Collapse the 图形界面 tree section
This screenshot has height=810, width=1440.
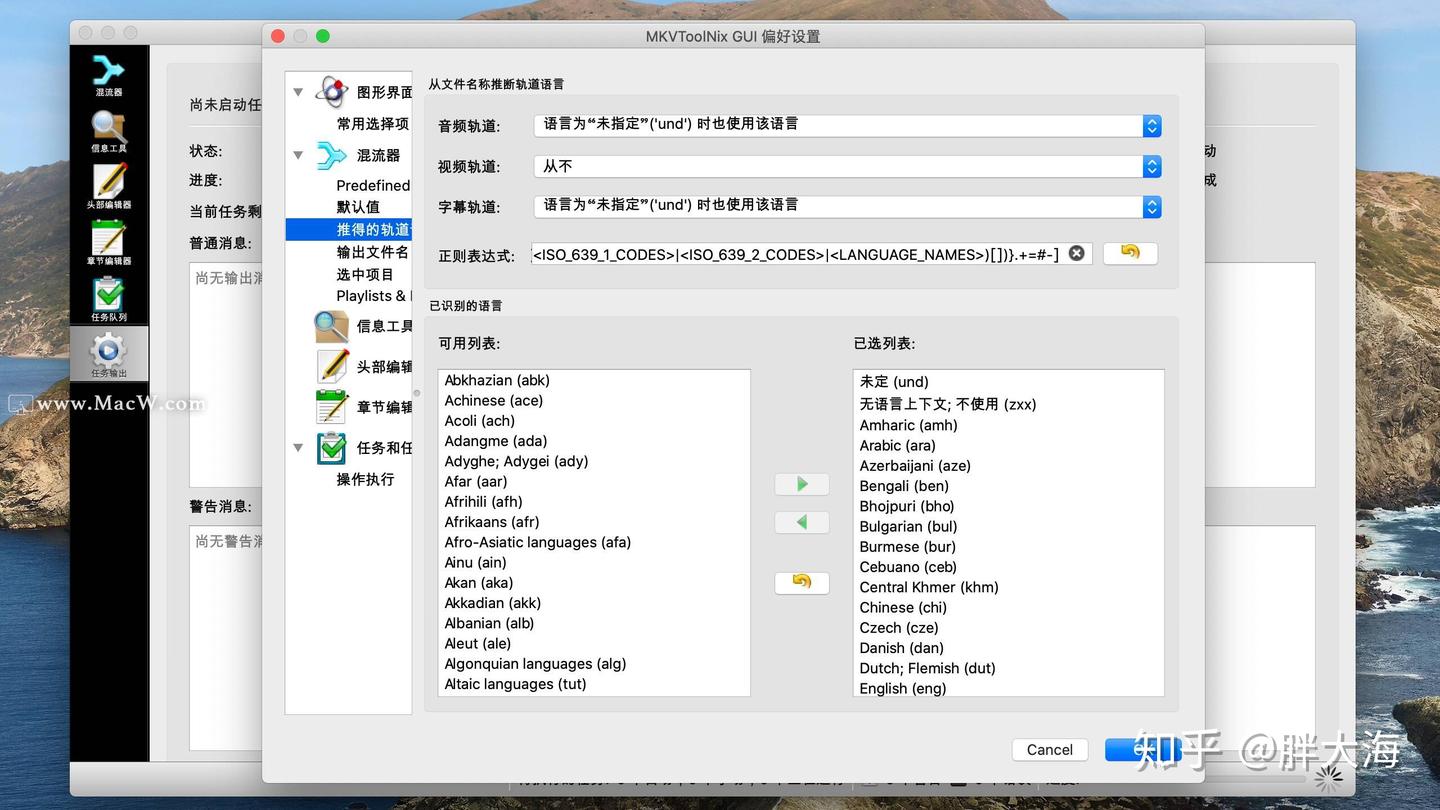click(x=298, y=92)
